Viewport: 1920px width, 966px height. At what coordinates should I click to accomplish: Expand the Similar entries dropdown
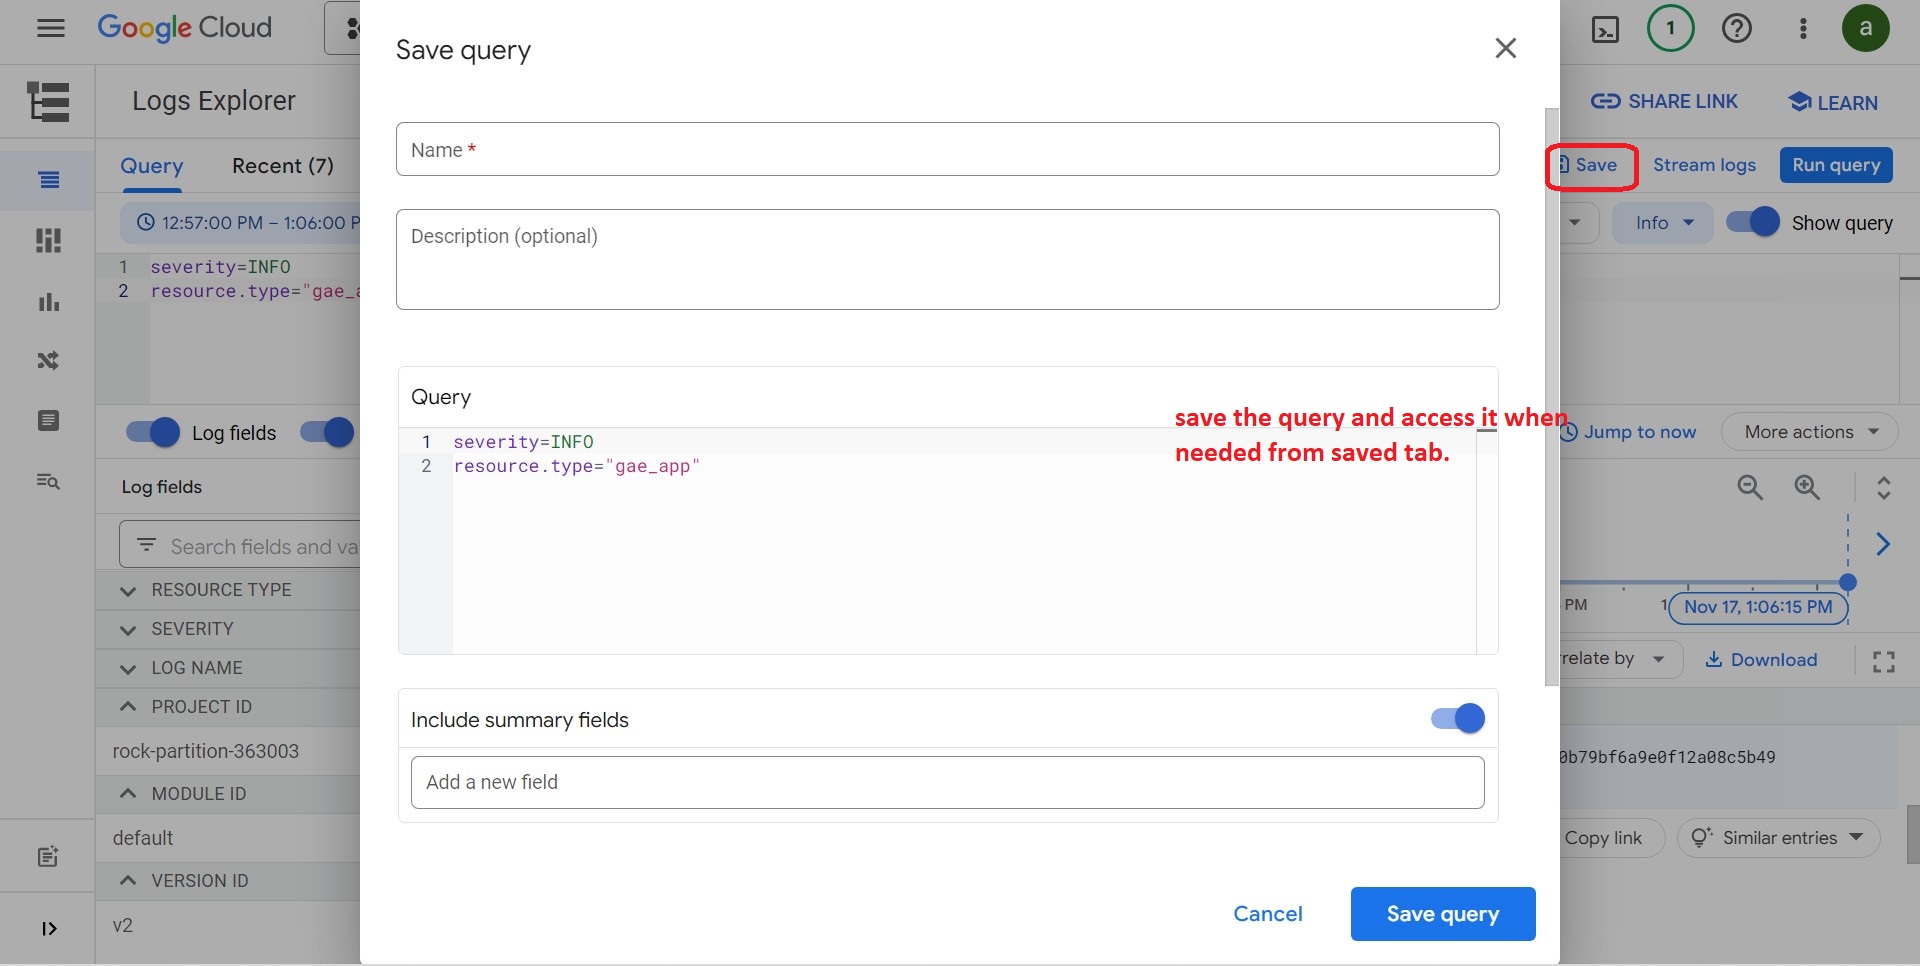pos(1779,838)
